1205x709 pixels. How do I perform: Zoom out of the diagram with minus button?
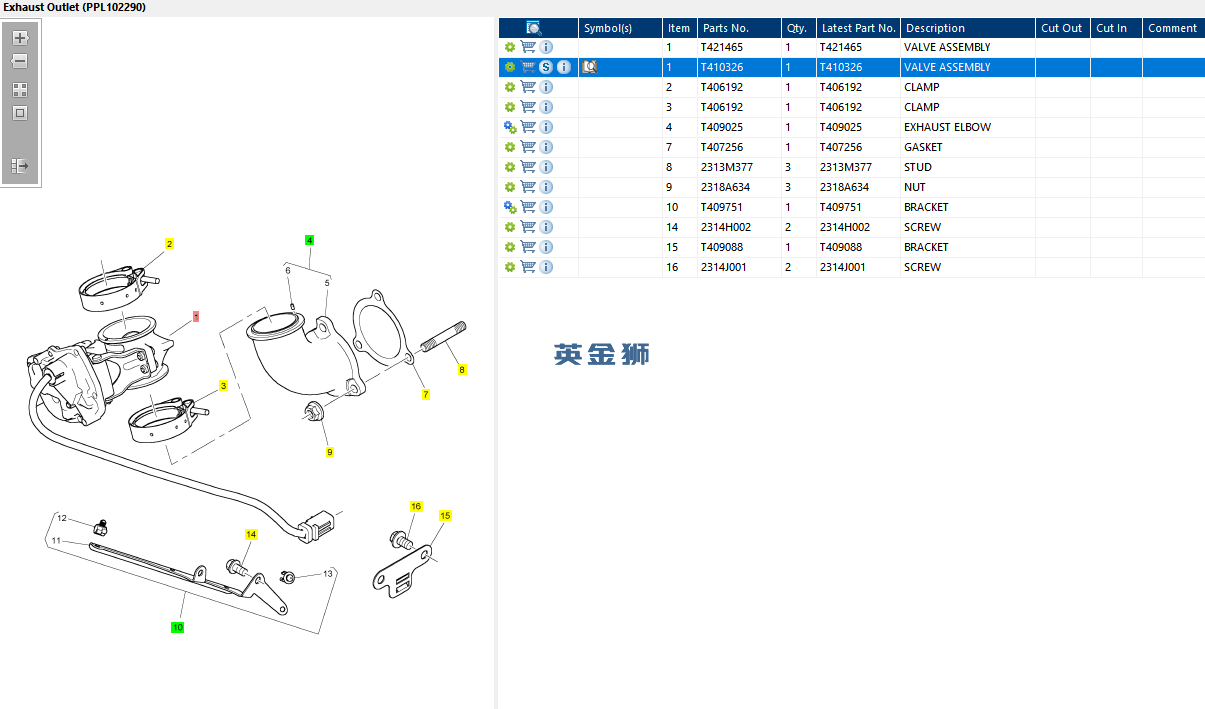tap(20, 61)
